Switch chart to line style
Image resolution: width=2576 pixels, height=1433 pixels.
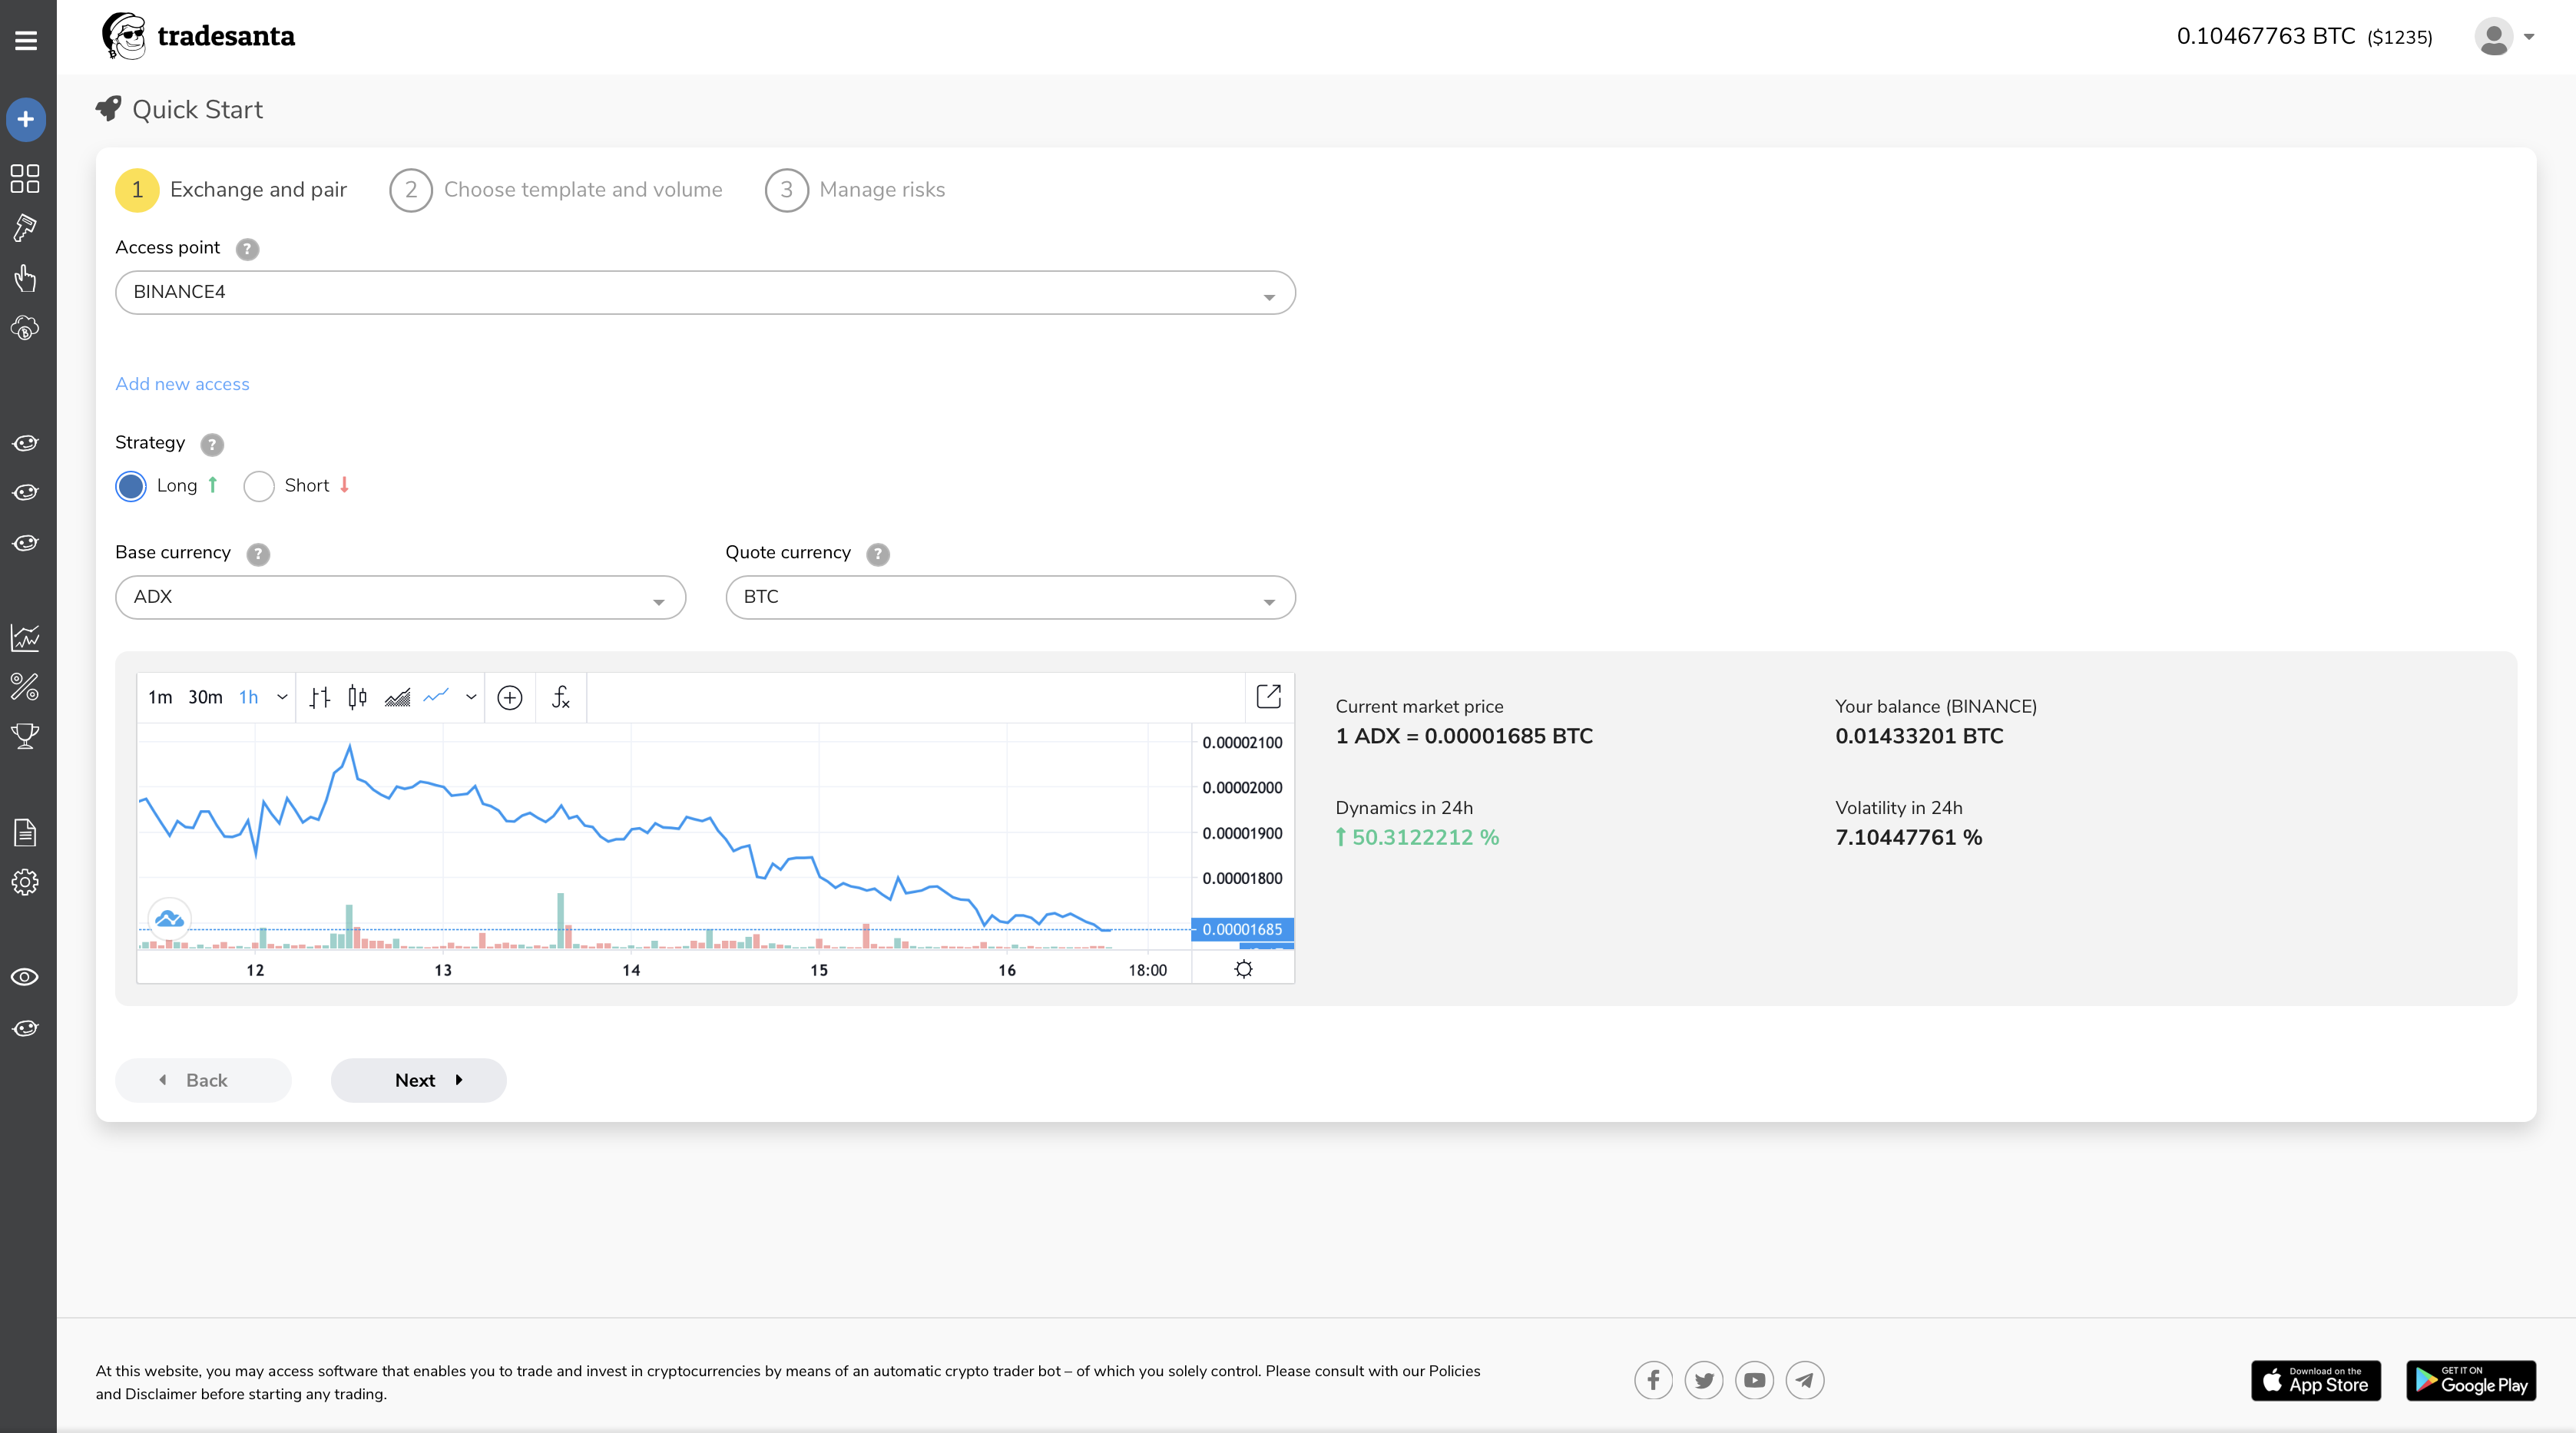(x=436, y=696)
